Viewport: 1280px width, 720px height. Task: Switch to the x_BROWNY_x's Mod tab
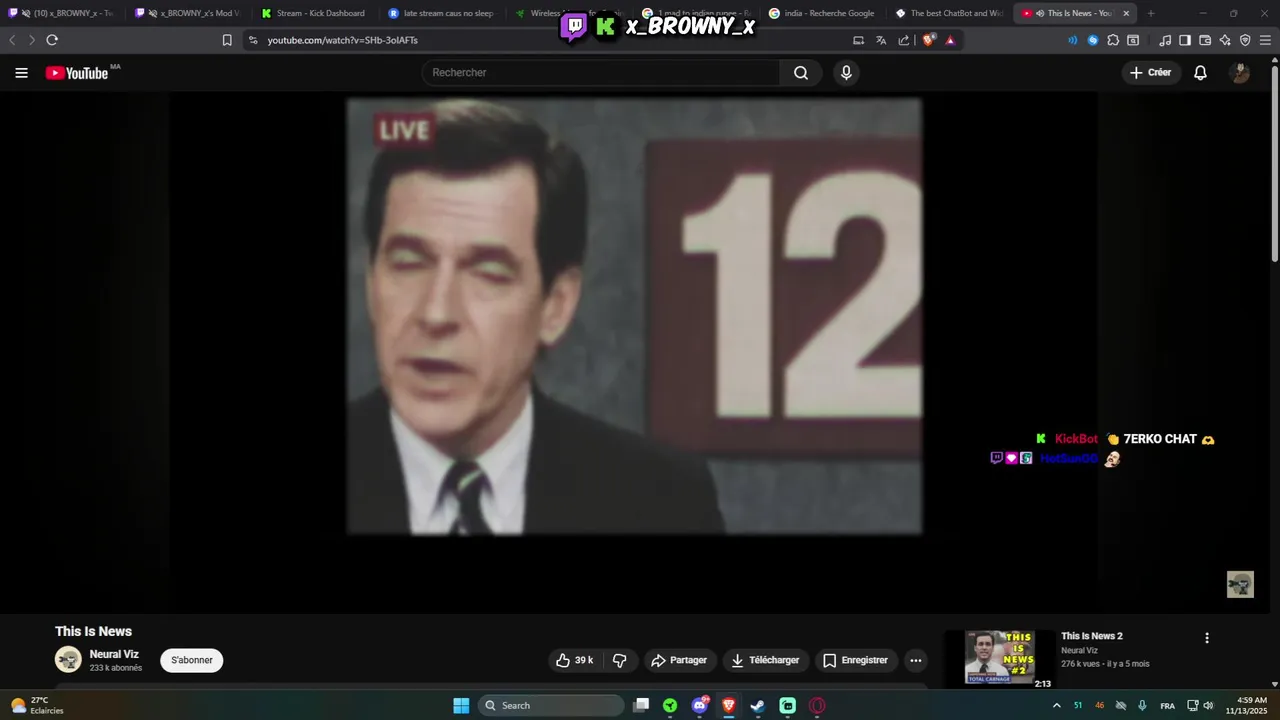click(x=188, y=13)
